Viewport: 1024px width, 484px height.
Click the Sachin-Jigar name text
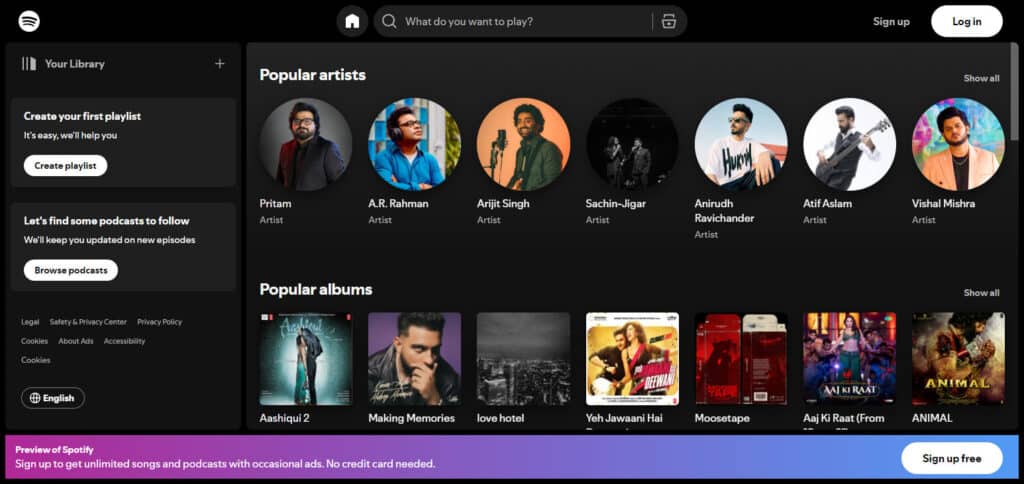tap(615, 204)
